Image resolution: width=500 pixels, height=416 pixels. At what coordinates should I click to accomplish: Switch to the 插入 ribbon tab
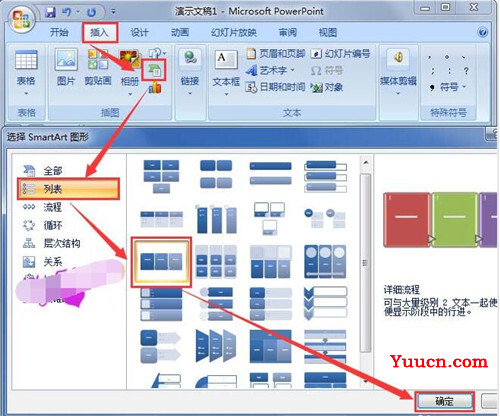100,32
